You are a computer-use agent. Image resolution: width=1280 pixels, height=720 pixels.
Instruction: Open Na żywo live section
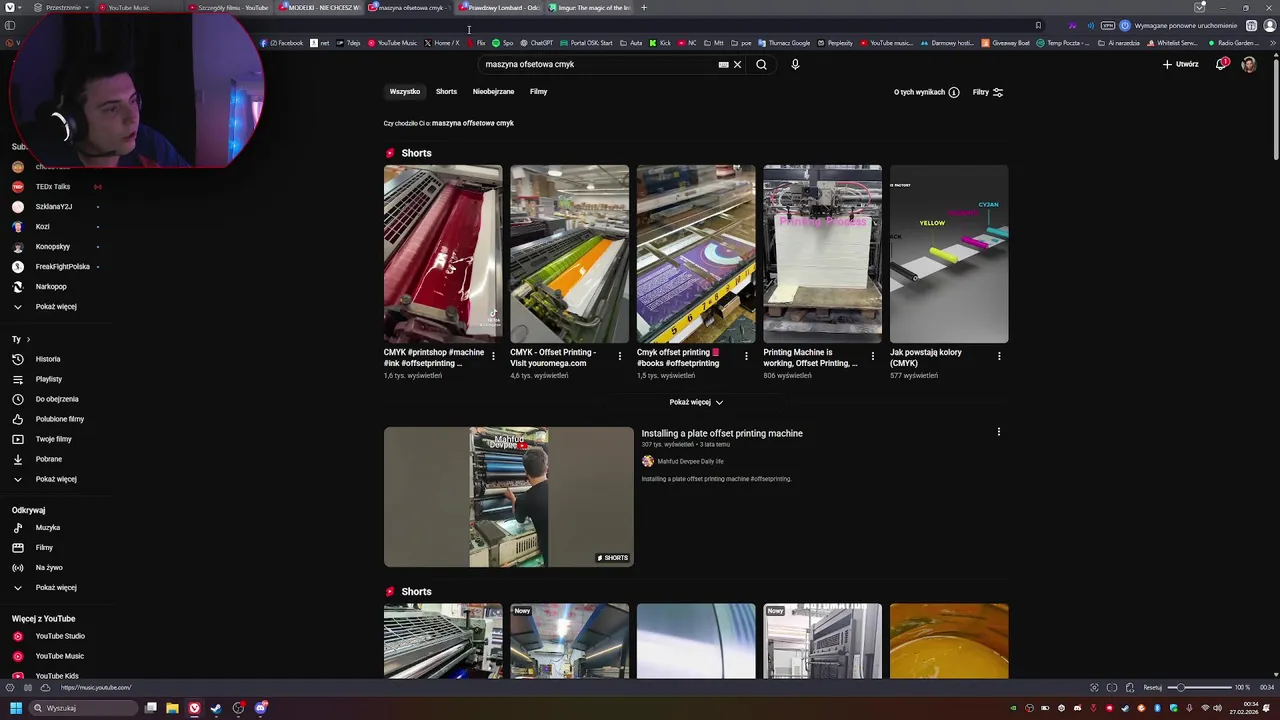49,568
